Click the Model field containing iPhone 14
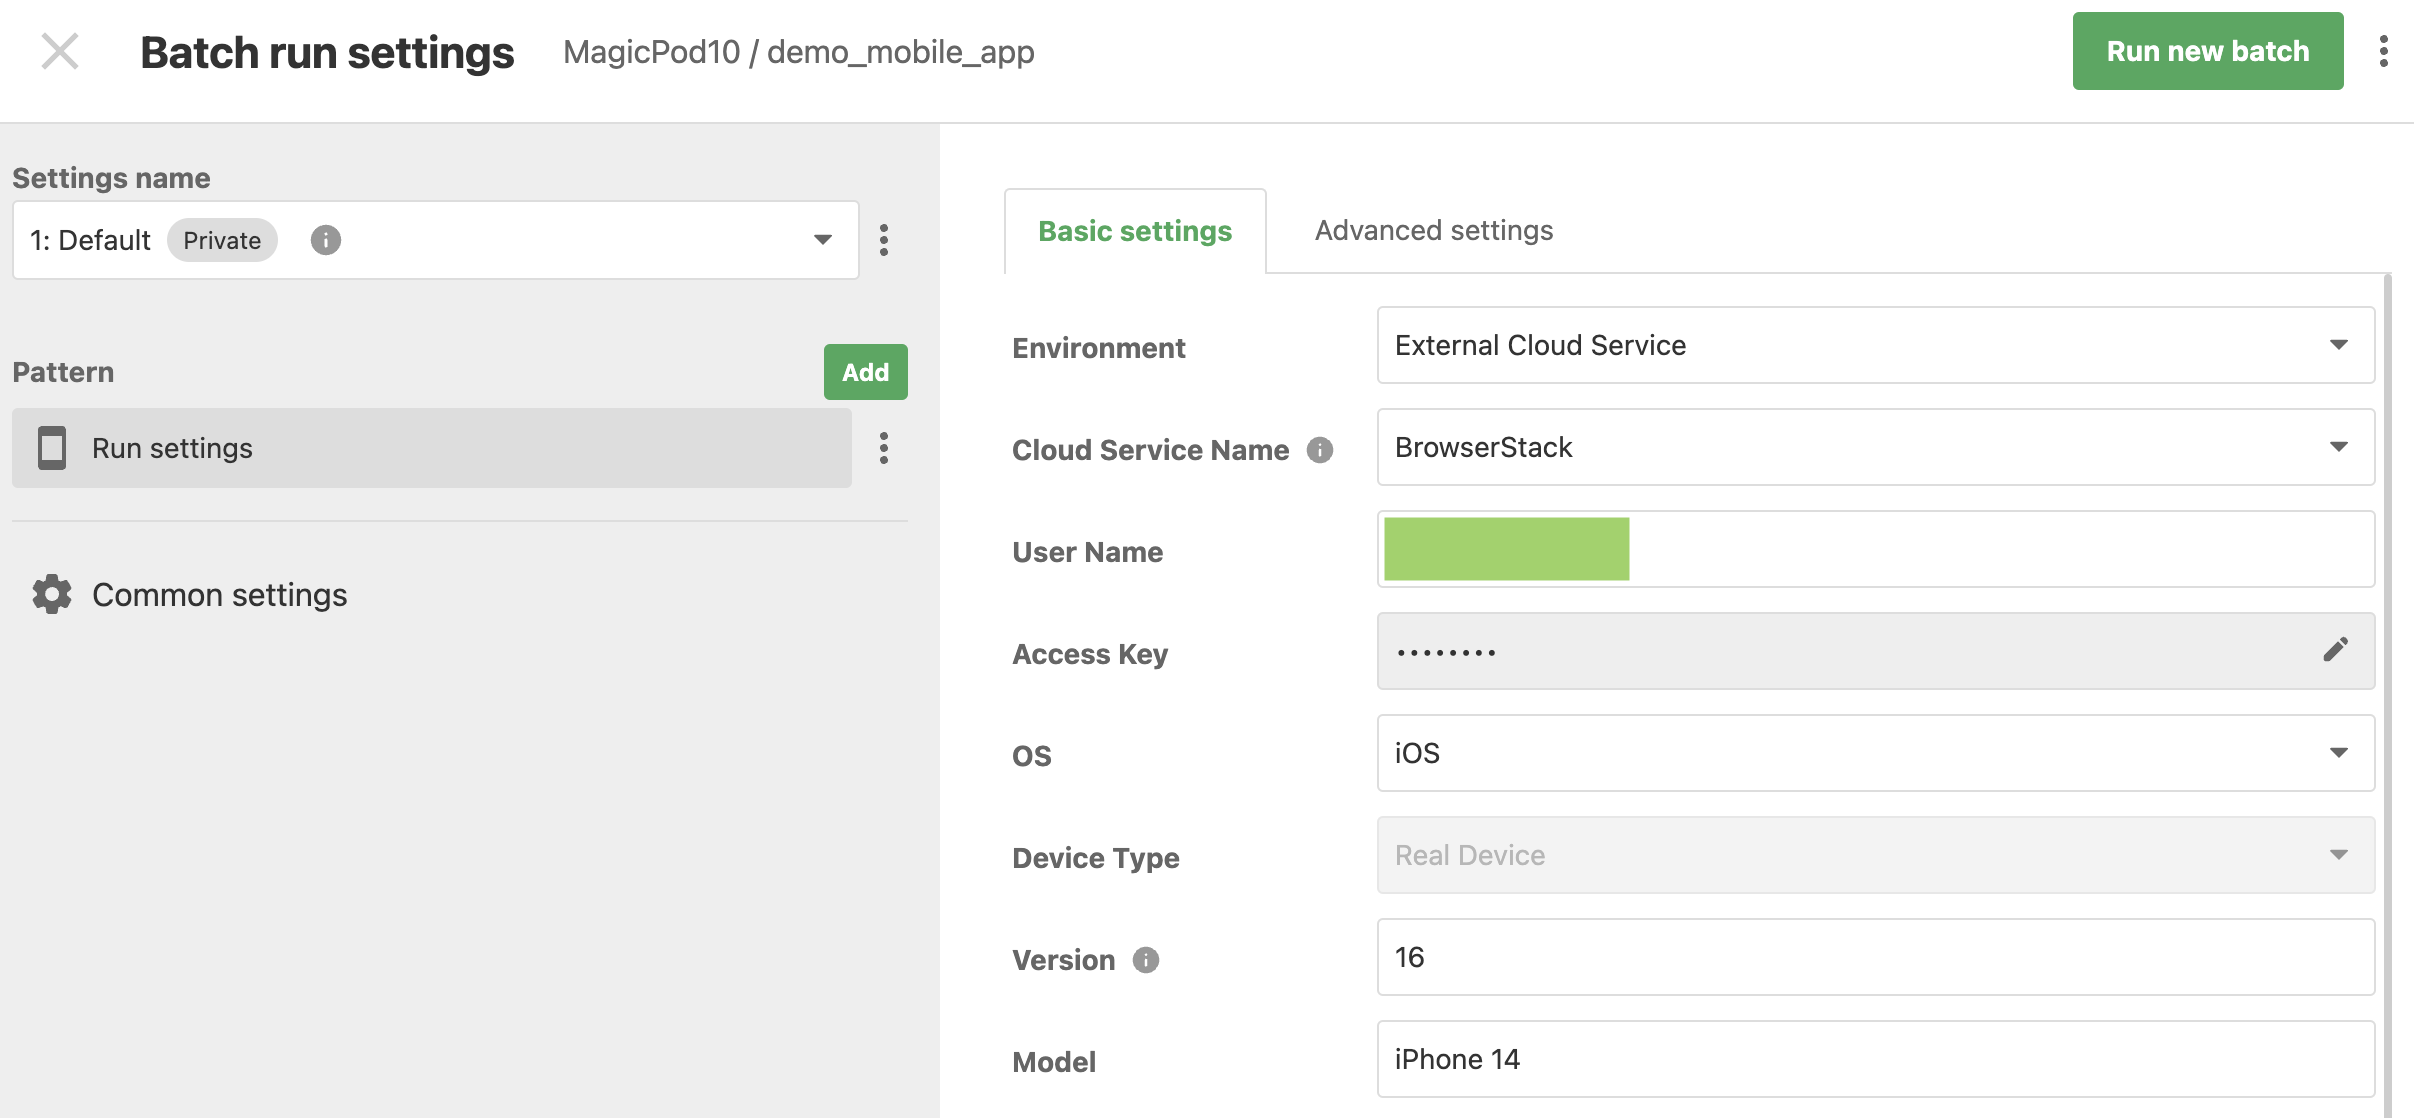The image size is (2414, 1118). coord(1875,1059)
